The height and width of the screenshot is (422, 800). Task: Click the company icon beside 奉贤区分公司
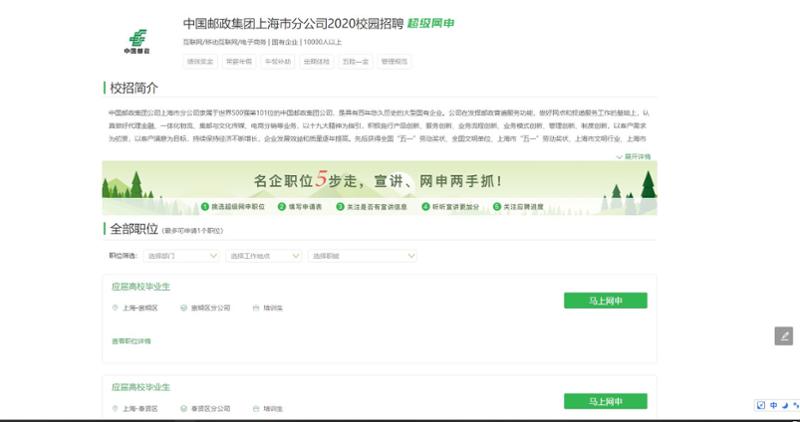pos(183,408)
